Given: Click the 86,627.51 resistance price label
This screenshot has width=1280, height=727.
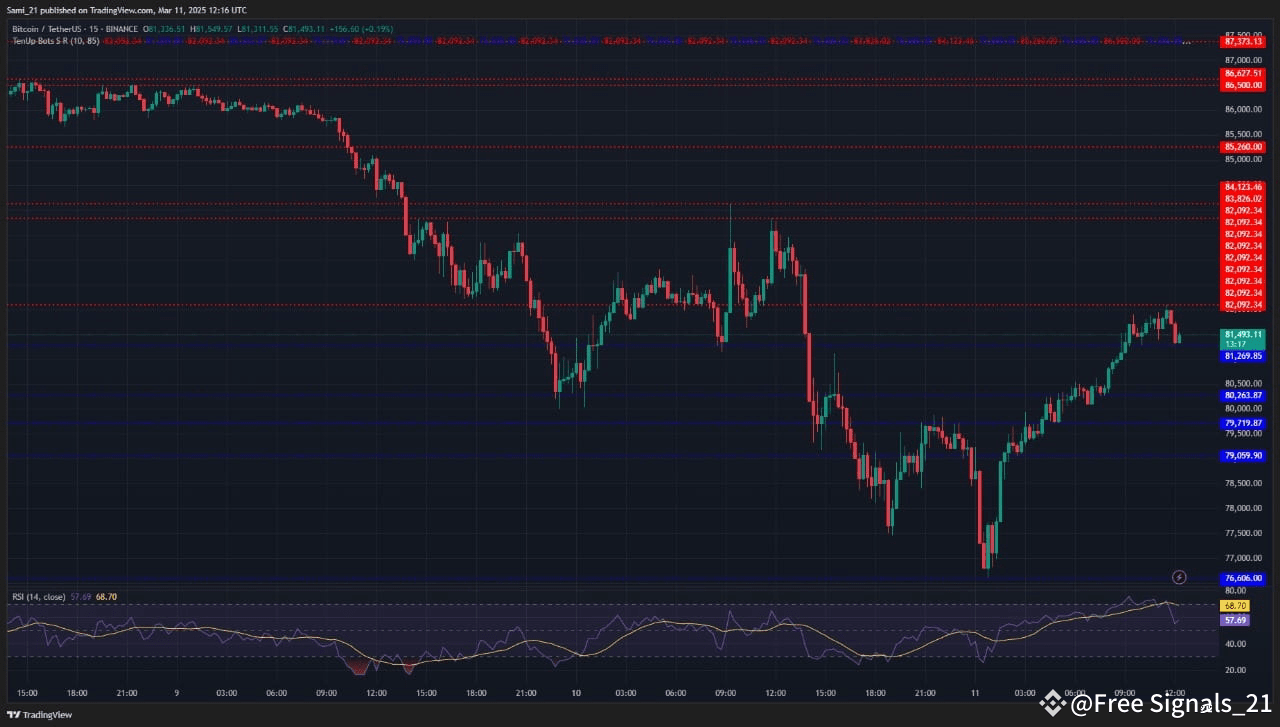Looking at the screenshot, I should [1243, 74].
